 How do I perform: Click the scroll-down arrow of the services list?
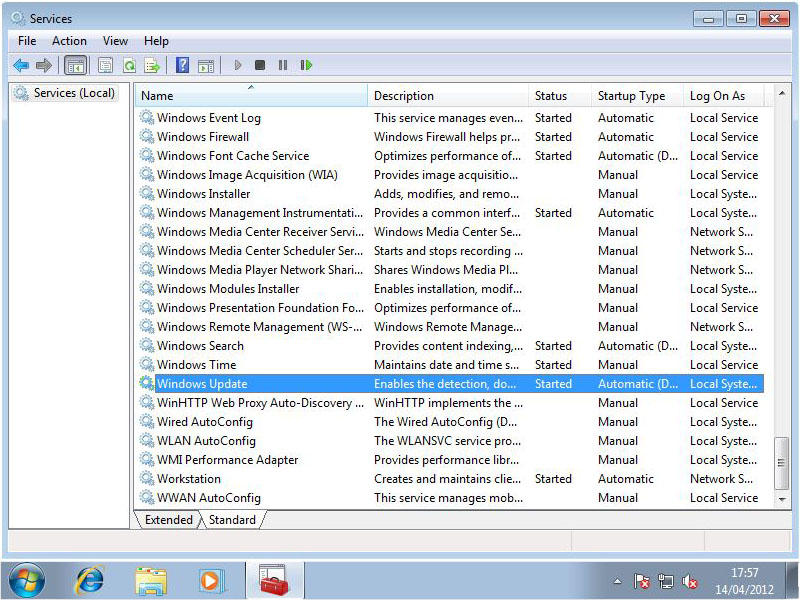(x=782, y=499)
